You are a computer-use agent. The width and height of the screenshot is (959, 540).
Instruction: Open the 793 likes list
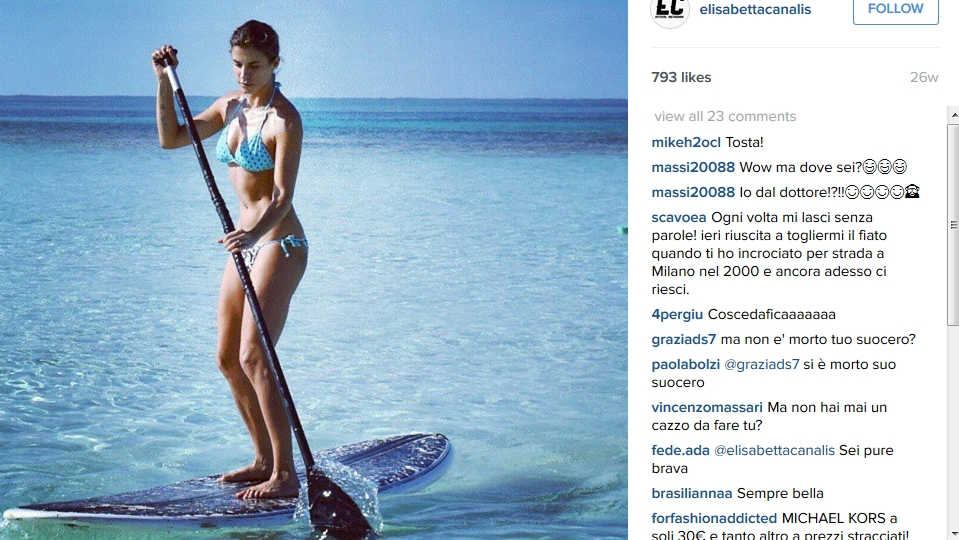681,78
